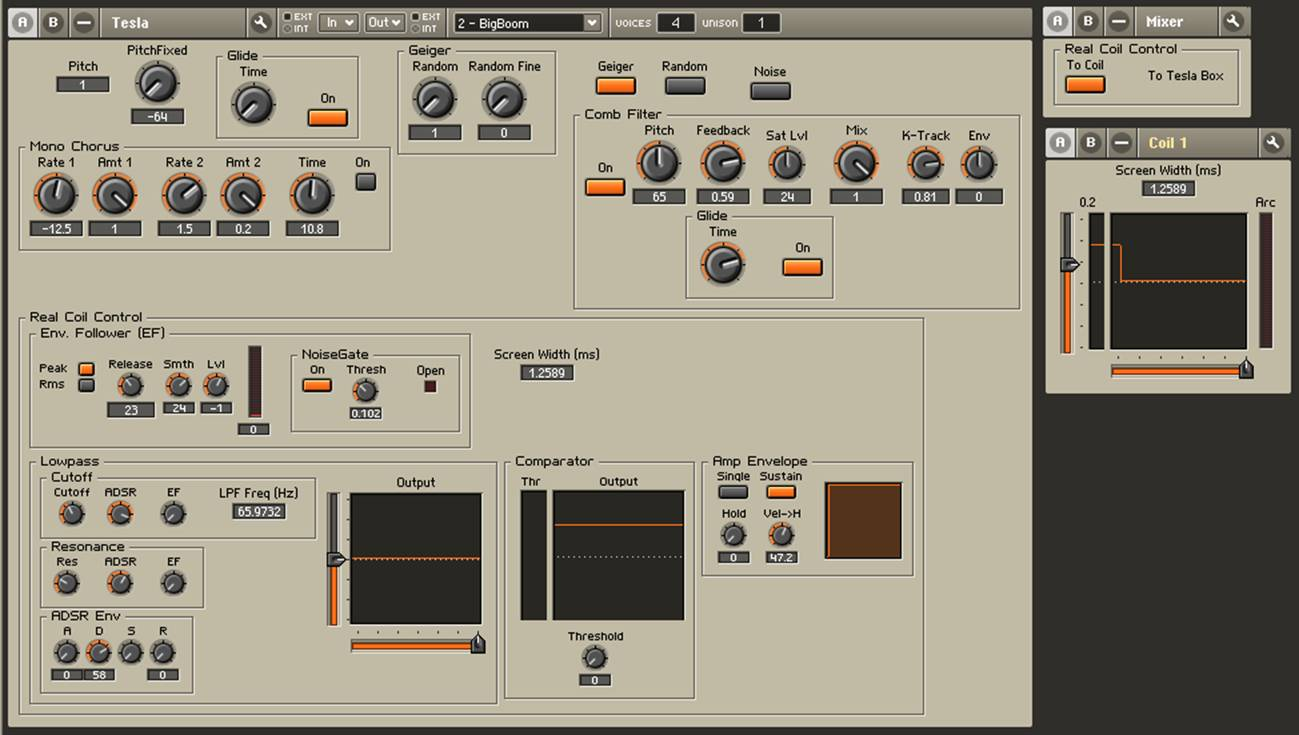Open the Out routing dropdown

click(385, 22)
